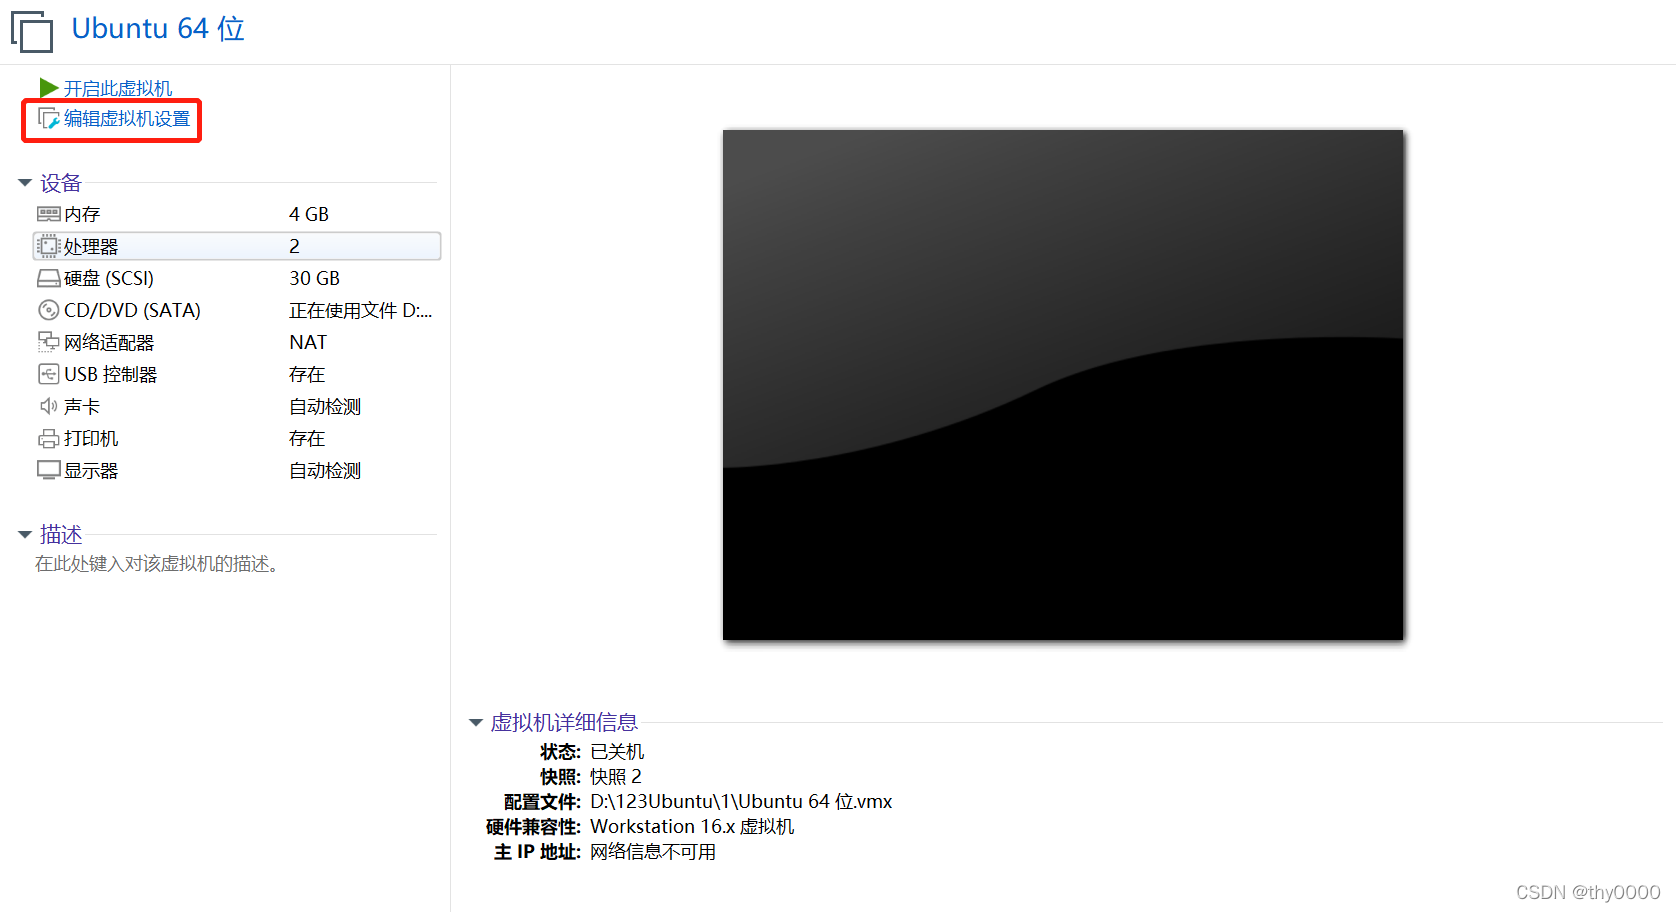Select the 显示器 display device icon
The image size is (1676, 912).
[48, 469]
